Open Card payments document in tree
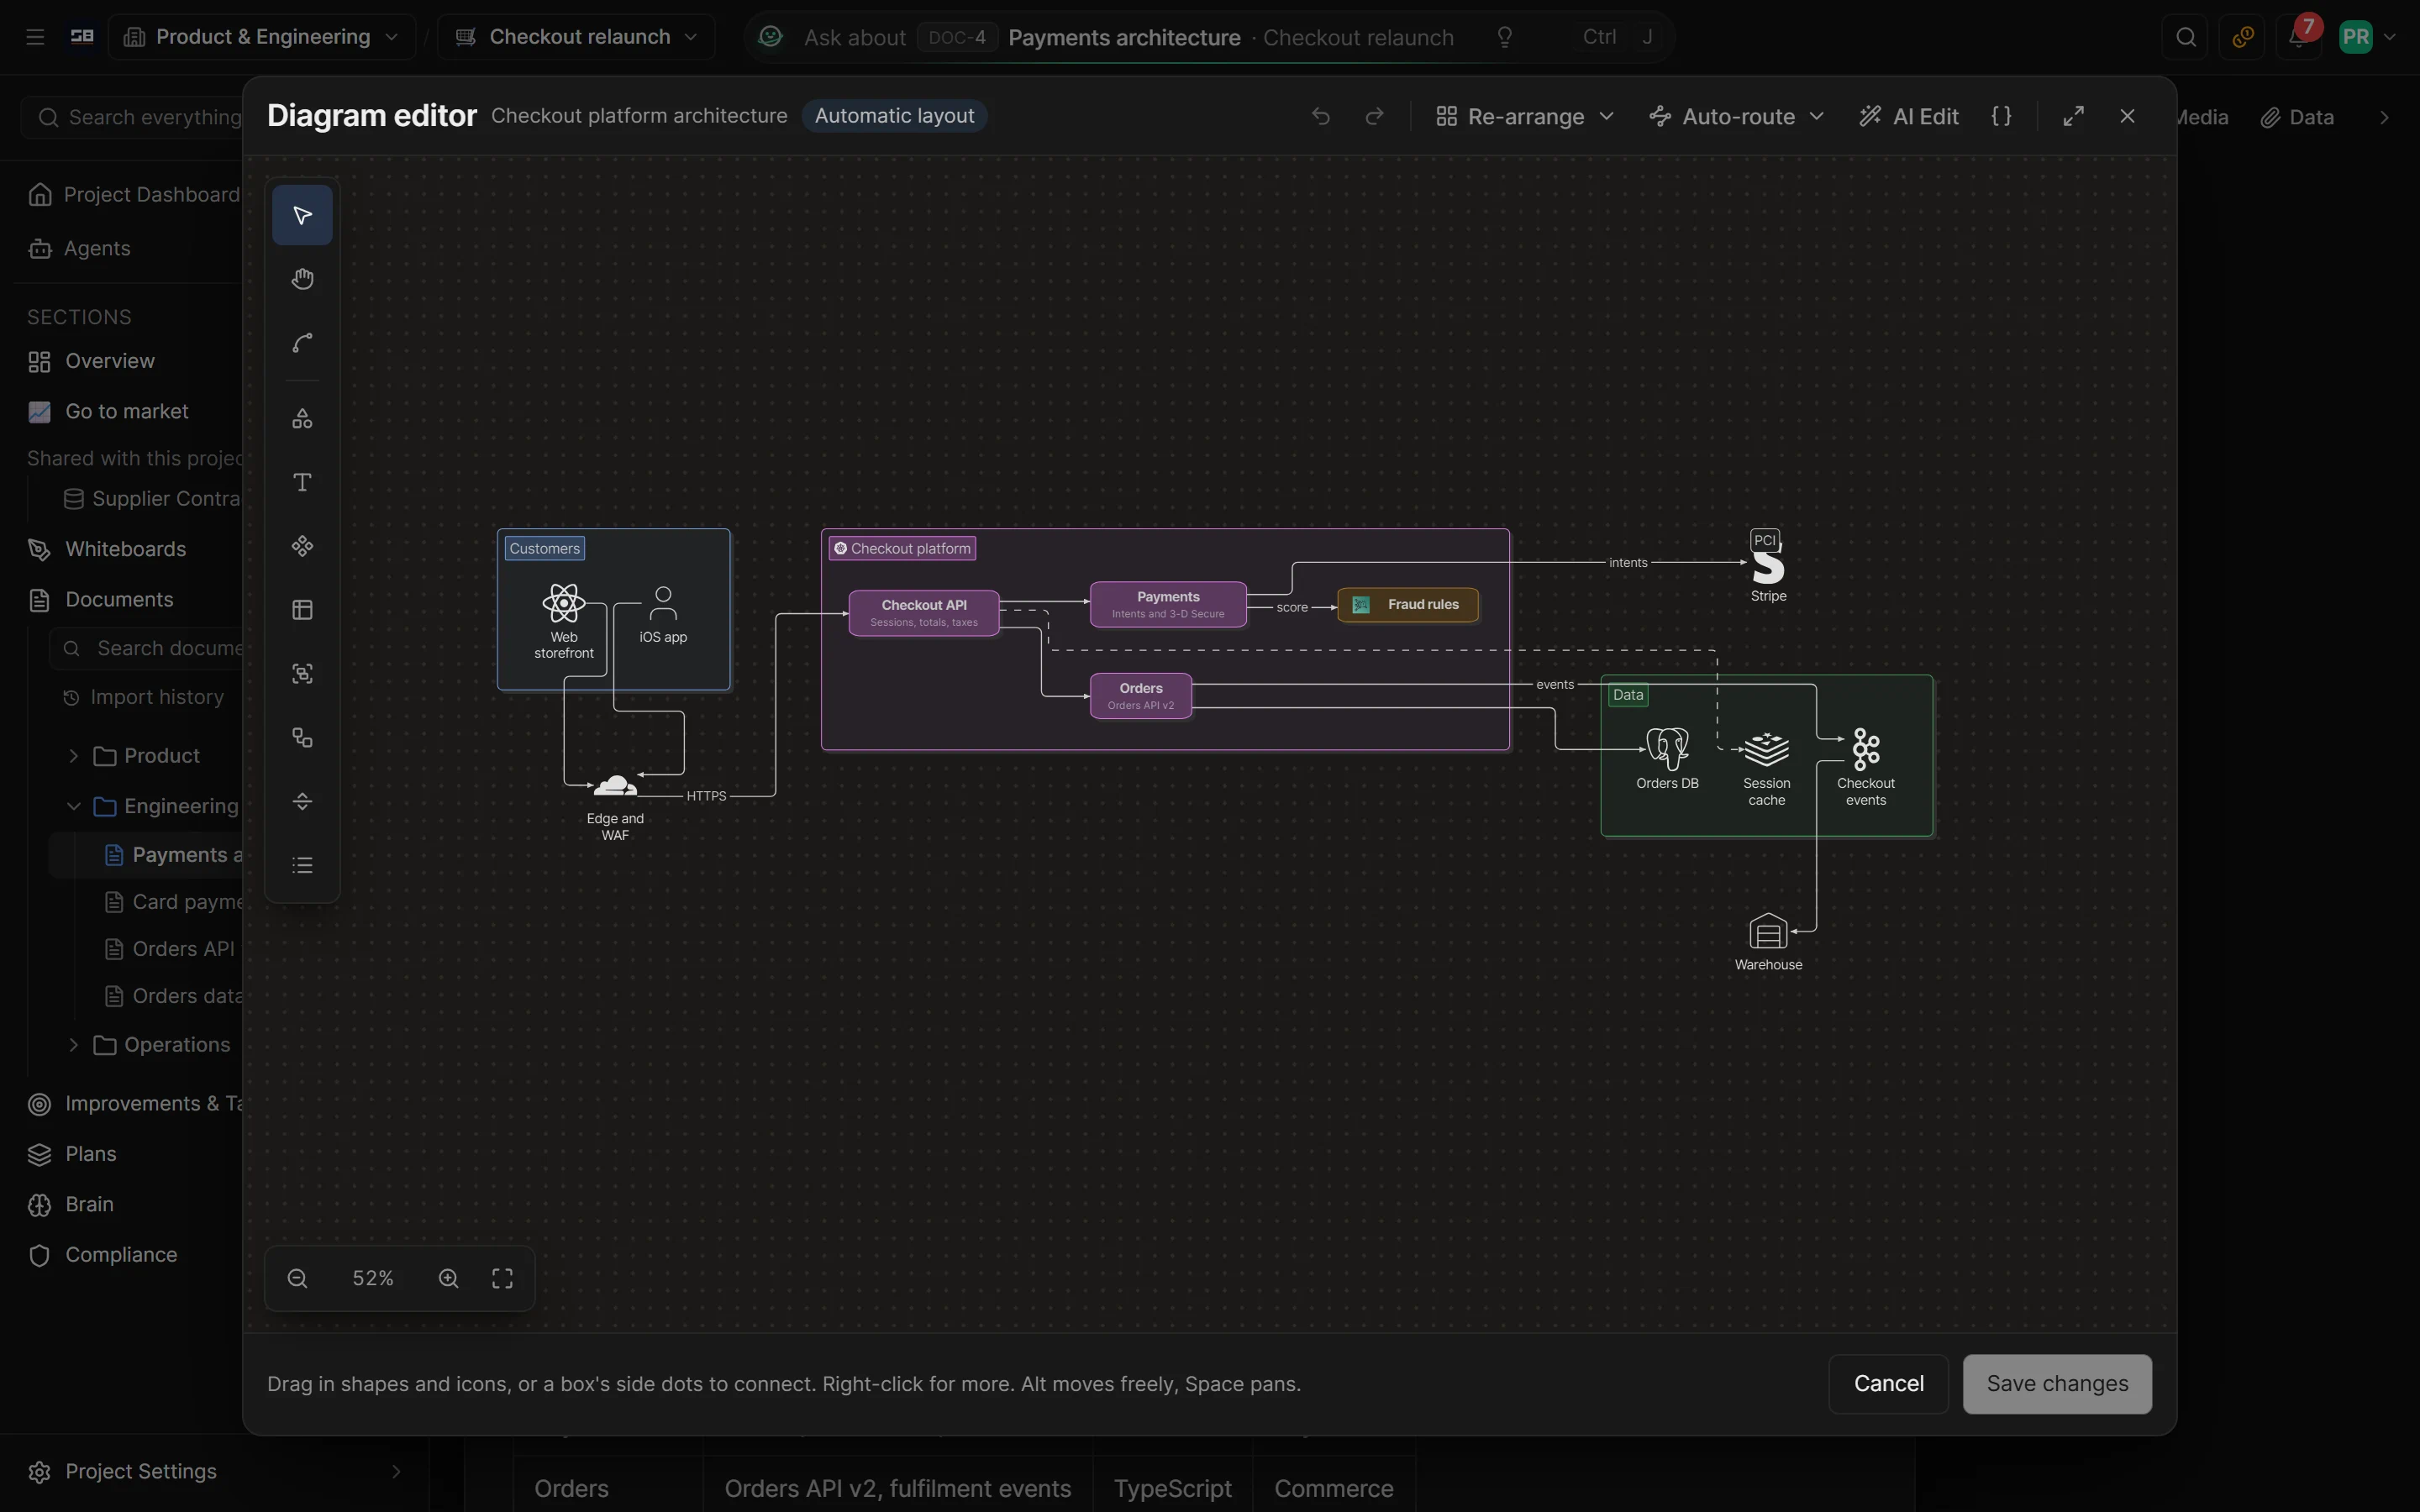The image size is (2420, 1512). tap(174, 902)
